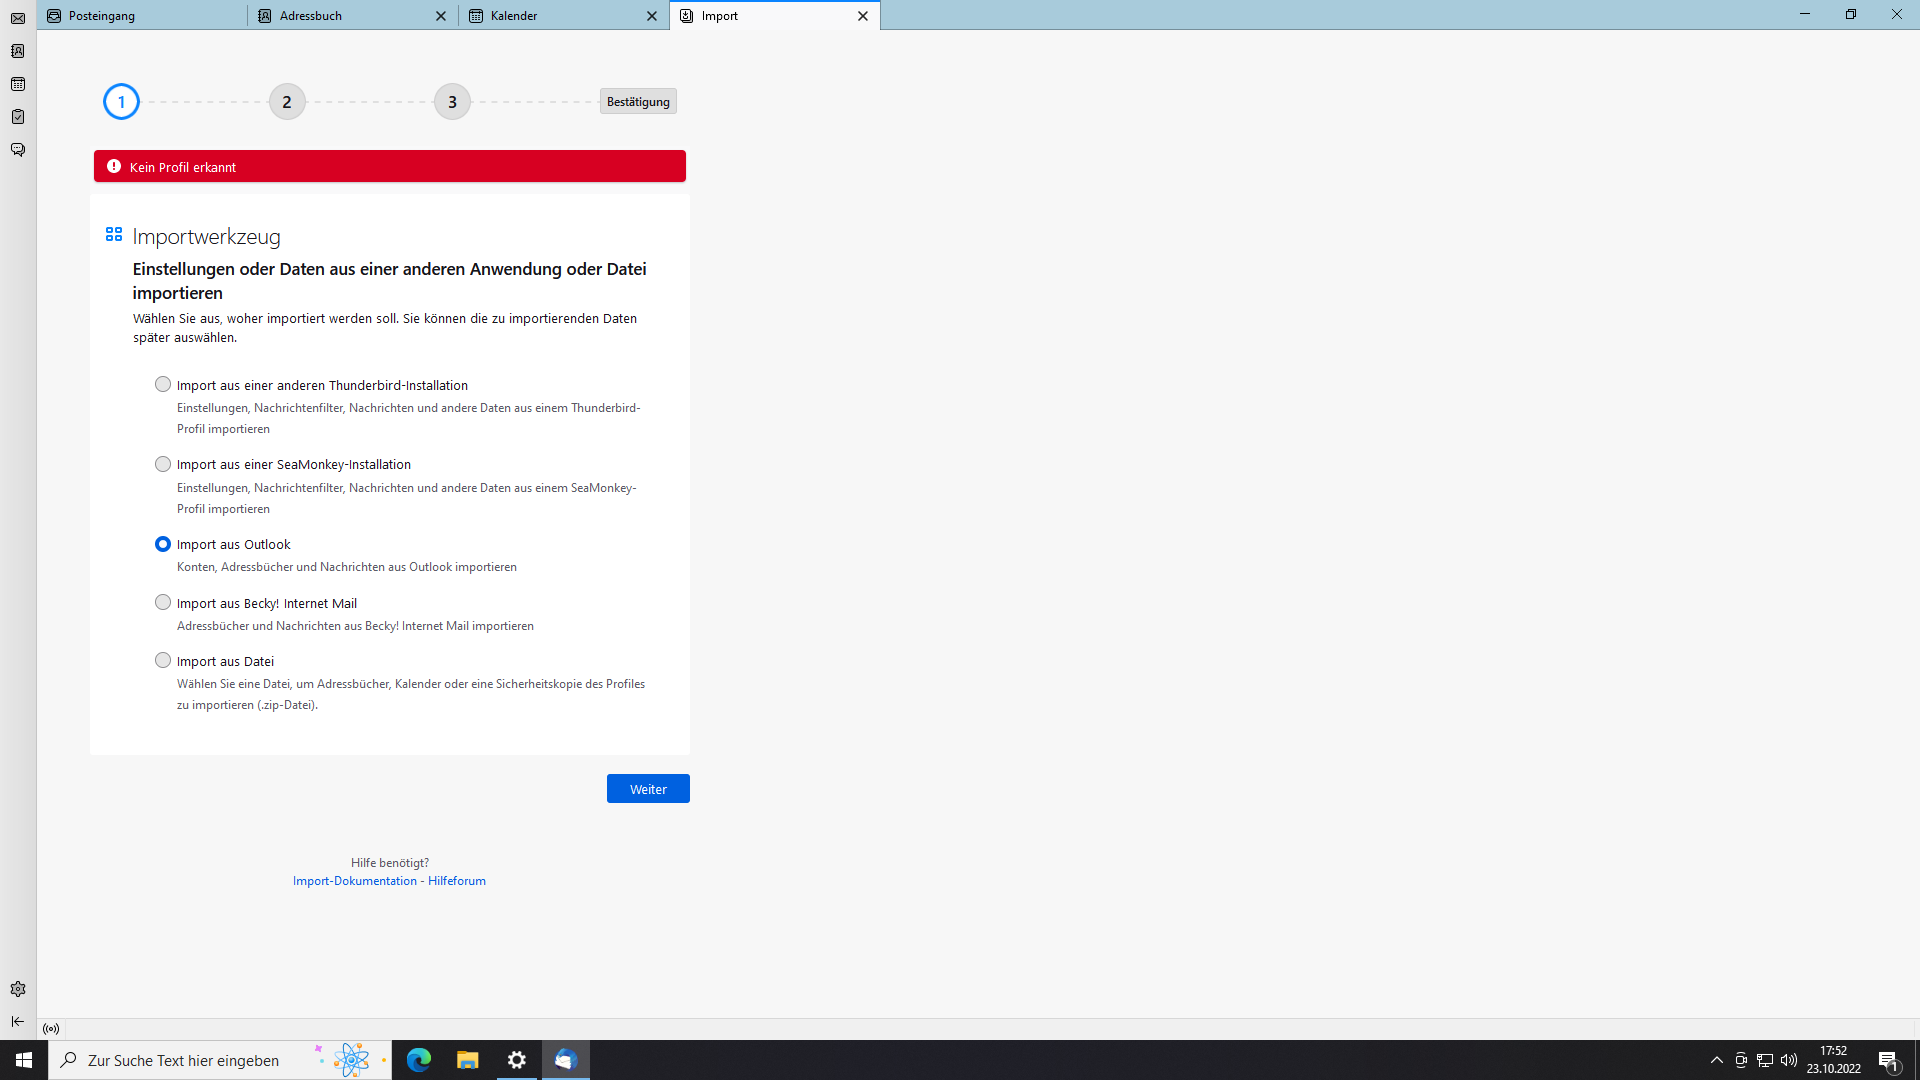1920x1080 pixels.
Task: Click step 2 in progress indicator
Action: pyautogui.click(x=287, y=102)
